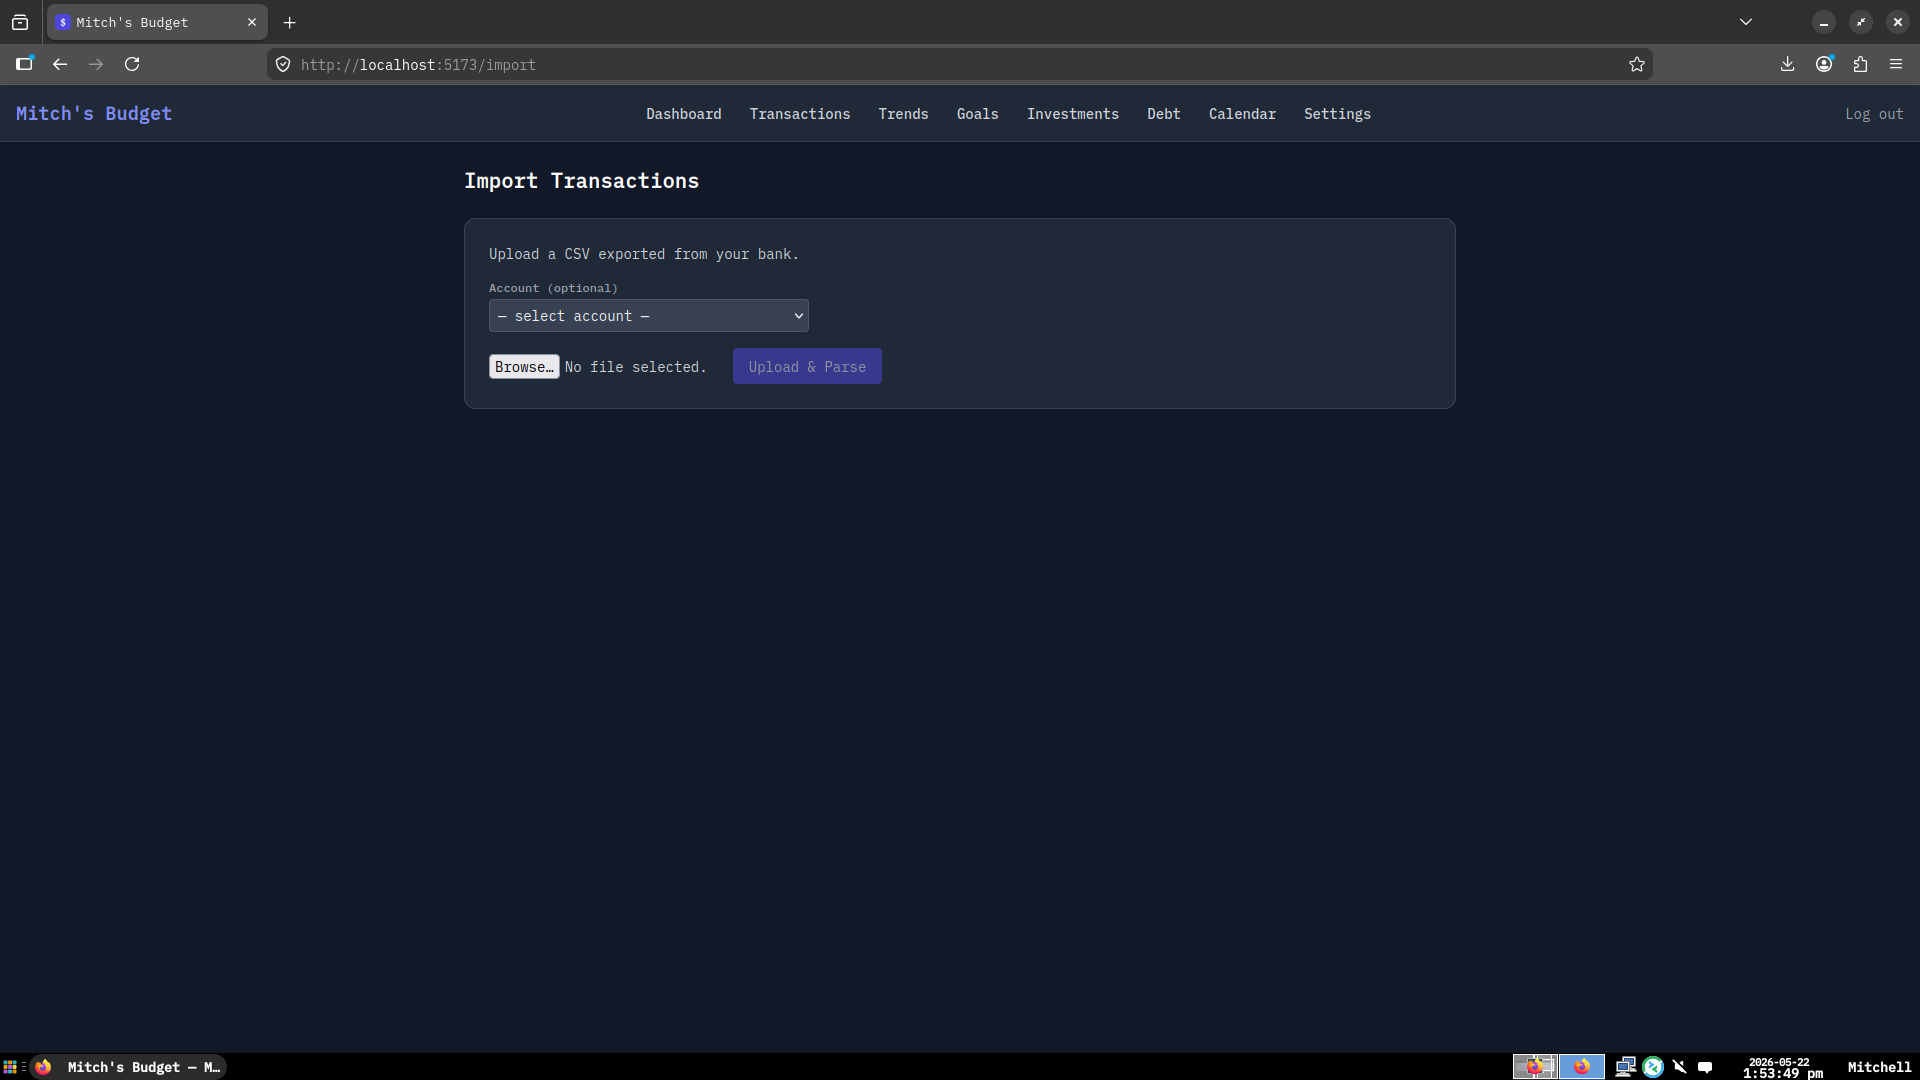Switch to the first workspace pager thumbnail

coord(1535,1067)
